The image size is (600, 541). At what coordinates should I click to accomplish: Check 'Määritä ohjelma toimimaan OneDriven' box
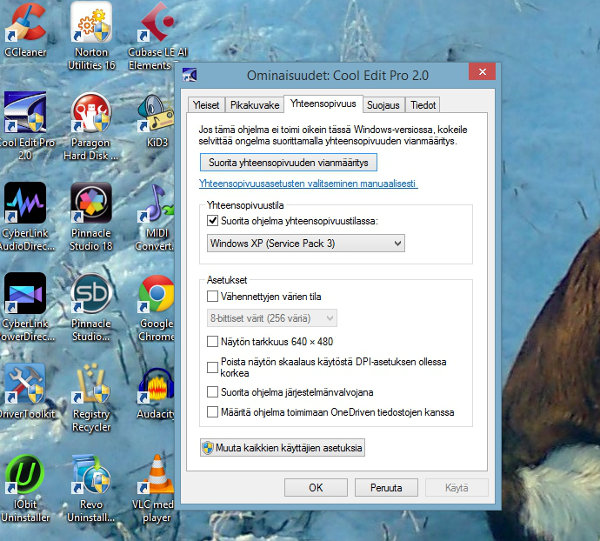pos(212,412)
